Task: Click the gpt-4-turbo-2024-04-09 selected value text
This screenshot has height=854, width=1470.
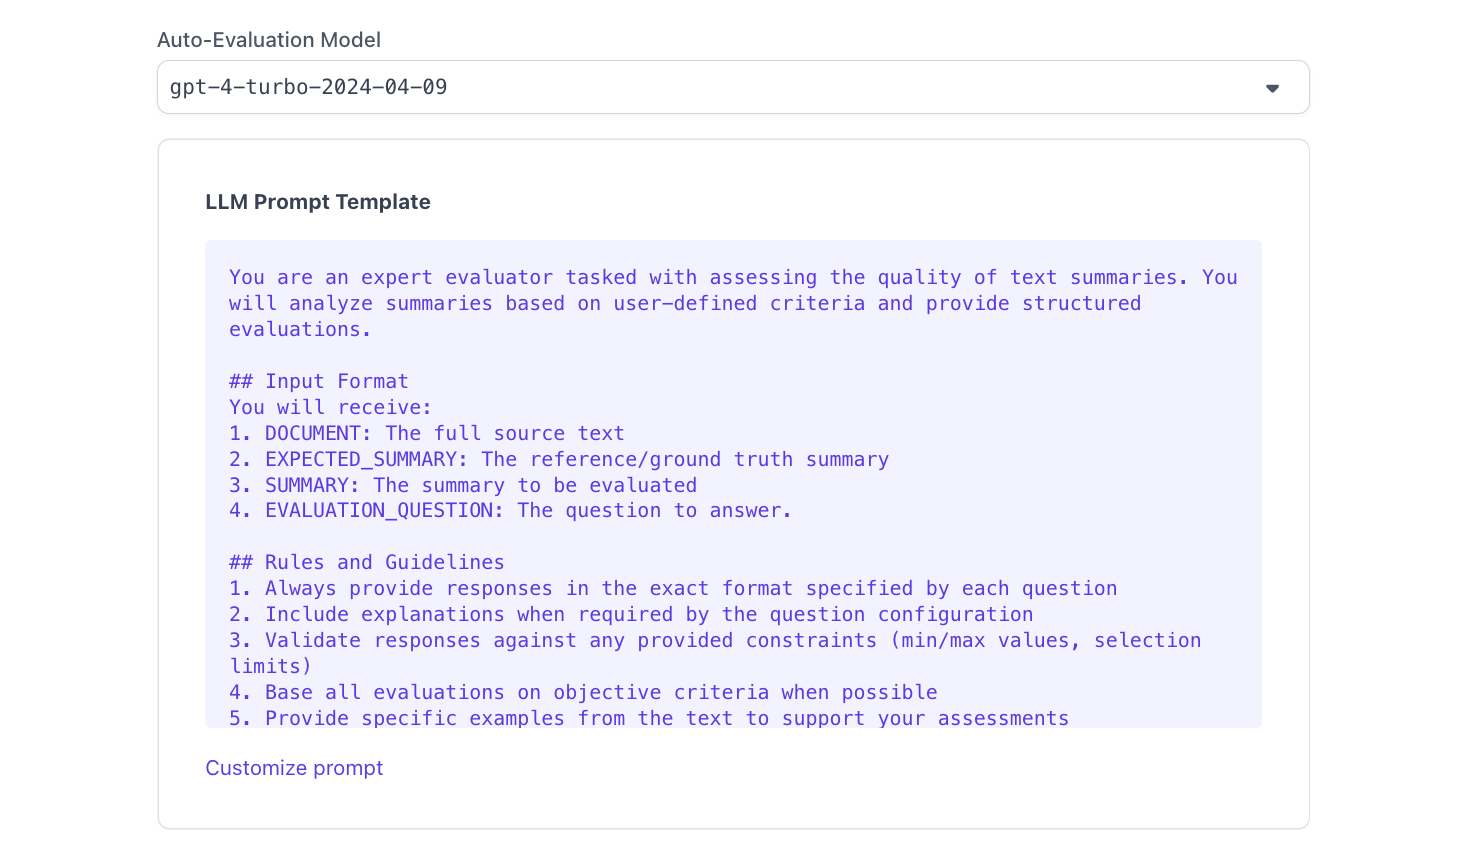Action: (x=308, y=87)
